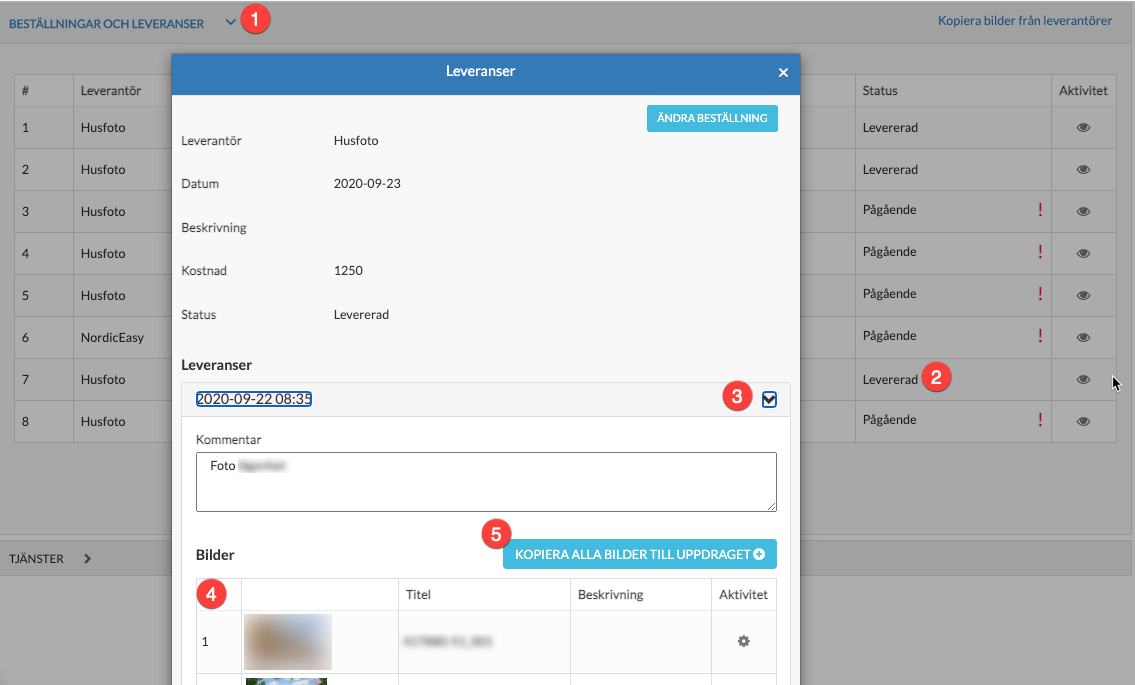Click Husfoto in row 7
1135x685 pixels.
click(x=103, y=379)
